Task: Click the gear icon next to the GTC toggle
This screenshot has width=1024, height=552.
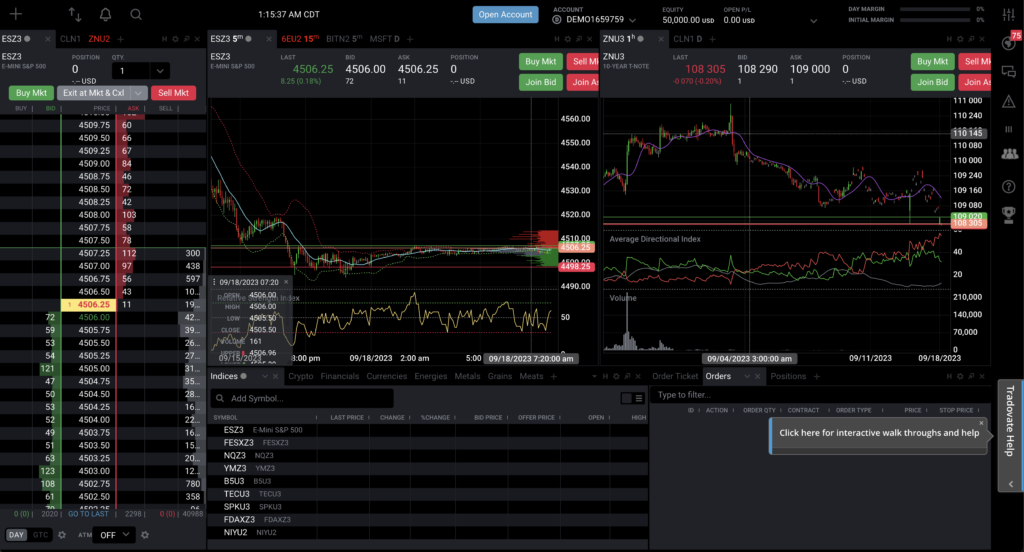Action: click(62, 535)
